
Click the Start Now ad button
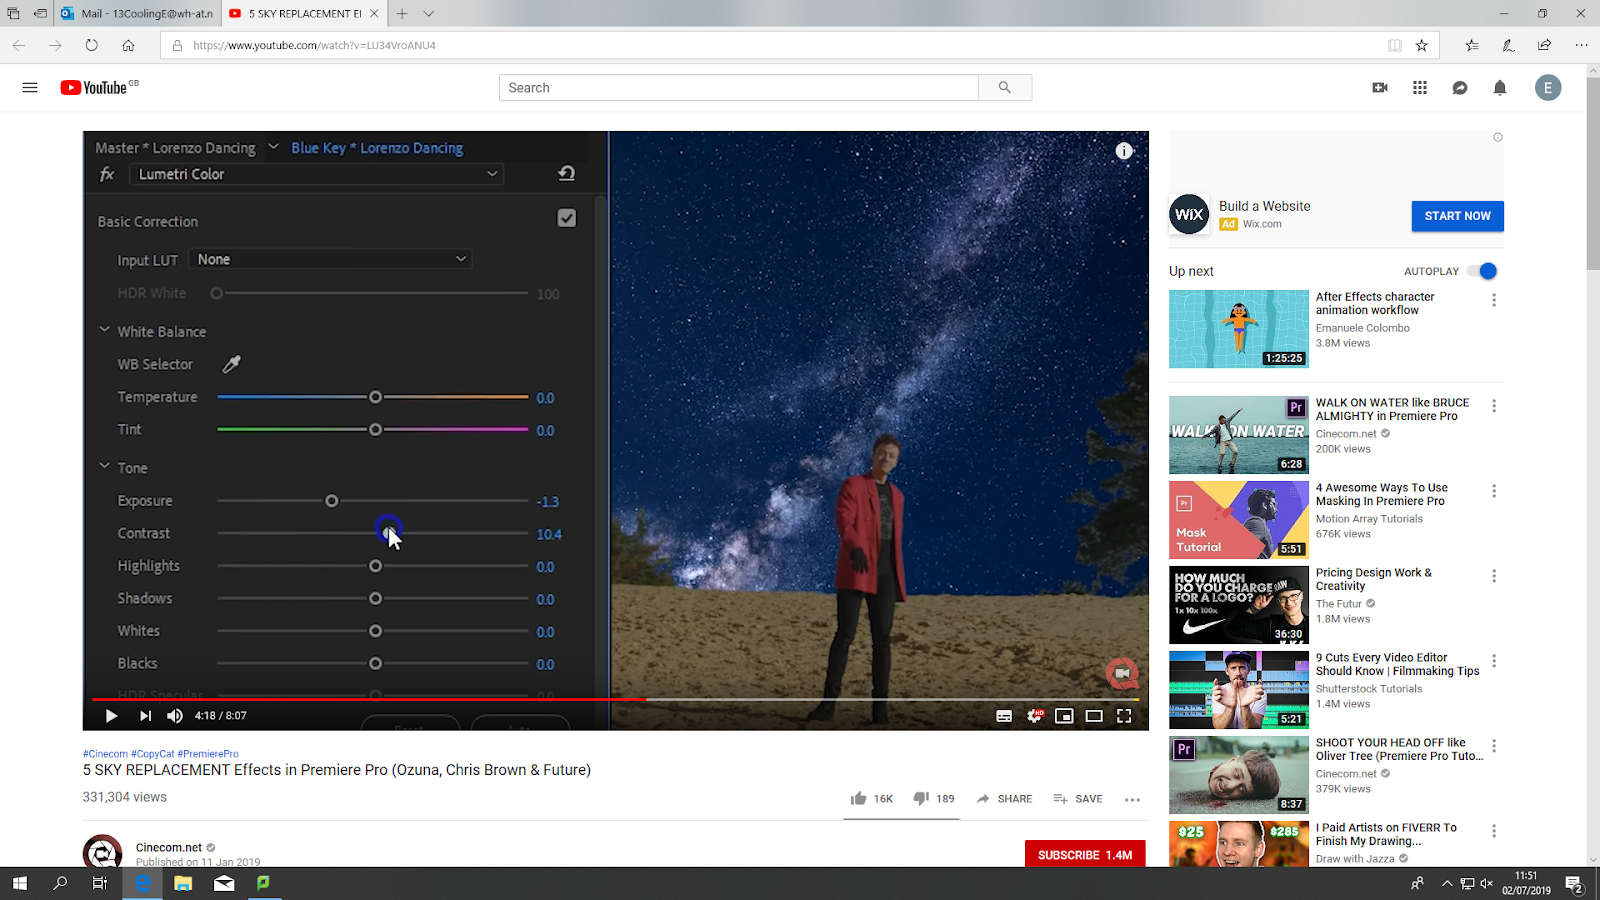(x=1457, y=216)
